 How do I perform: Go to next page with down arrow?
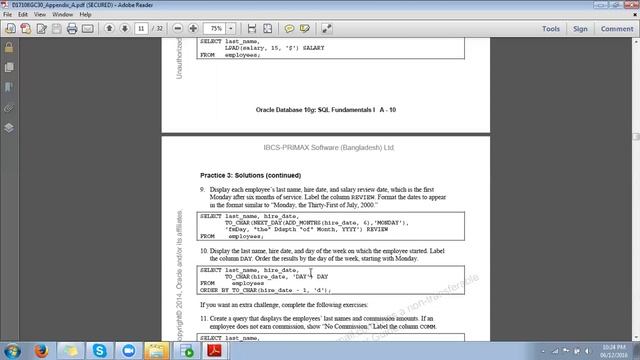[124, 28]
